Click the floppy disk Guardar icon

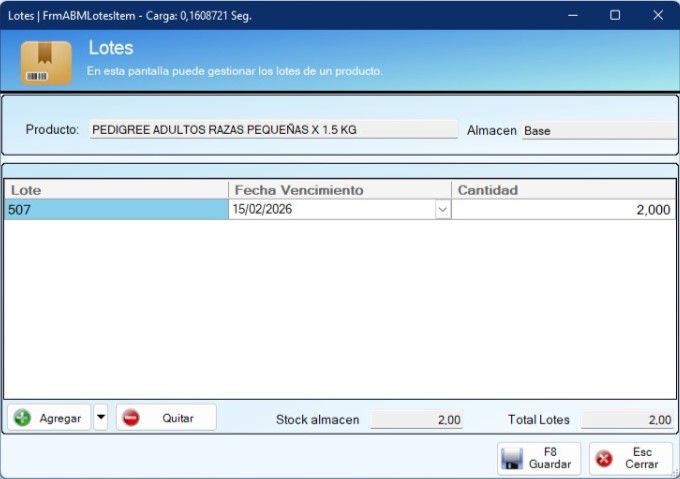pyautogui.click(x=512, y=459)
